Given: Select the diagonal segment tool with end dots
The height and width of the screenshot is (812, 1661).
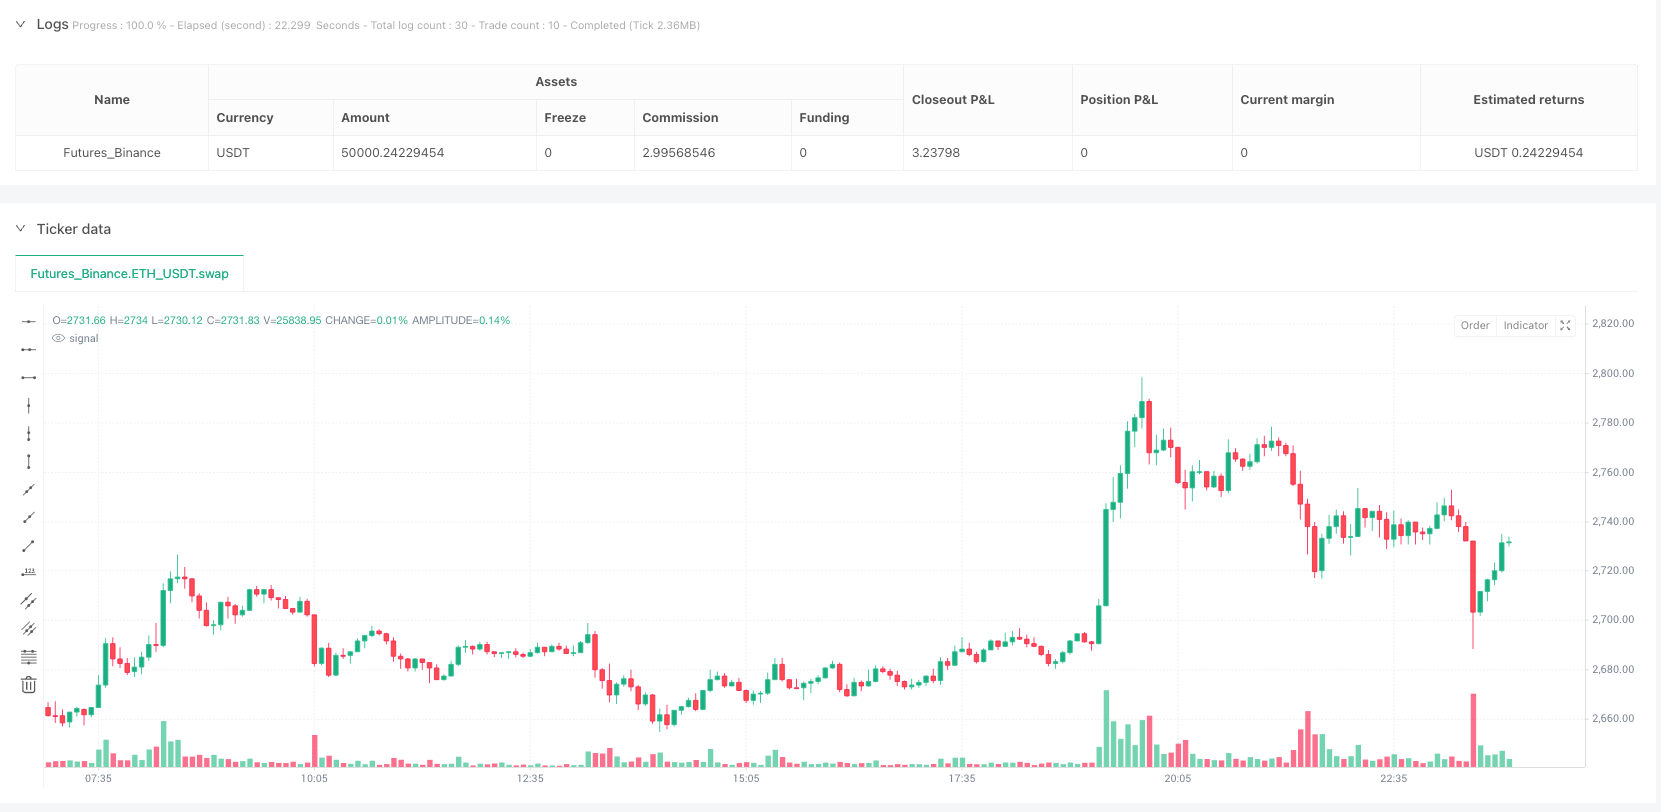Looking at the screenshot, I should click(x=29, y=545).
